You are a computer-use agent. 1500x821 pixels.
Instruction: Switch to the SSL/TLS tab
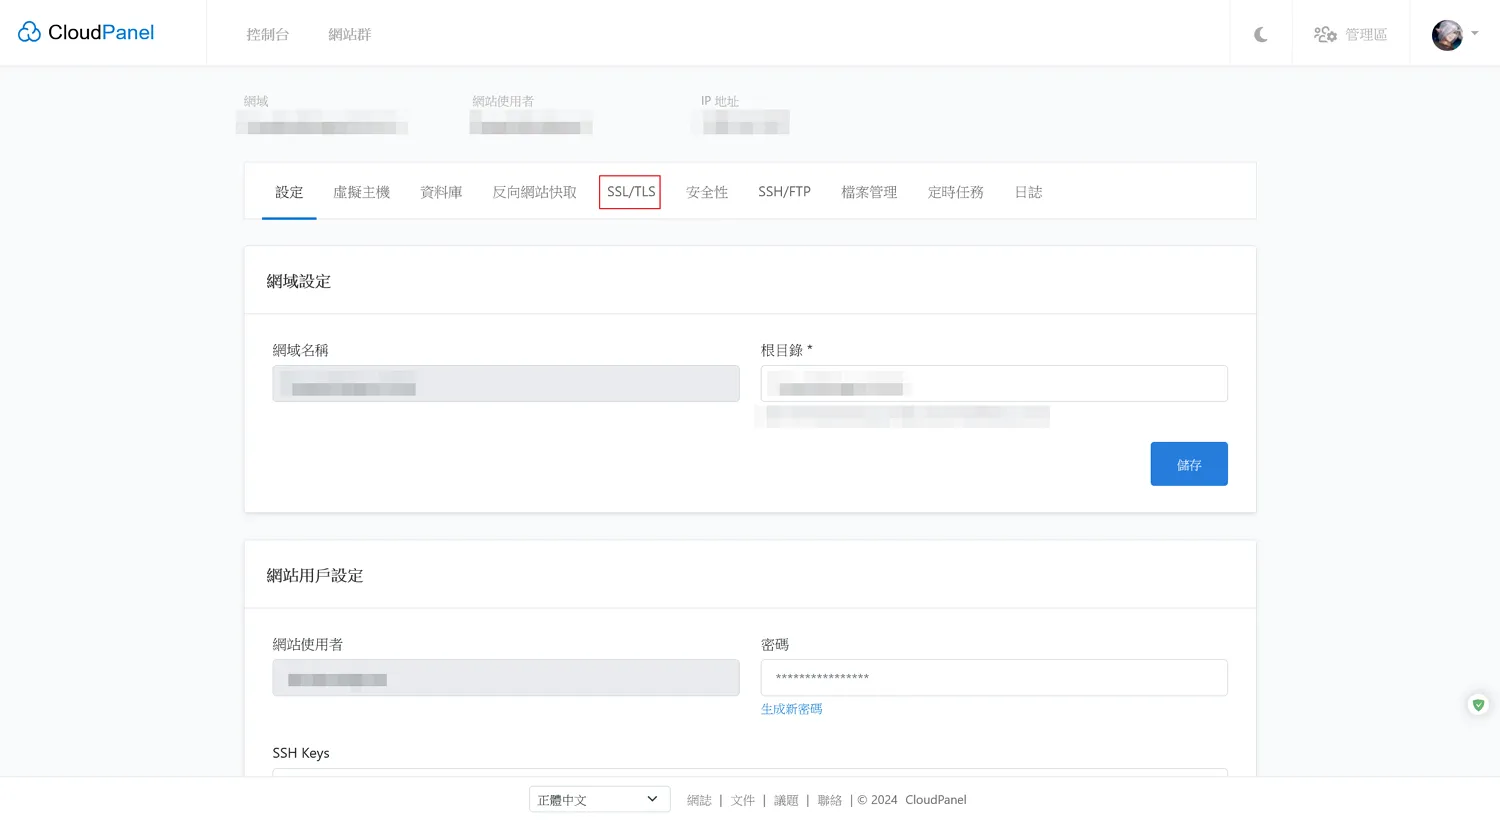630,192
